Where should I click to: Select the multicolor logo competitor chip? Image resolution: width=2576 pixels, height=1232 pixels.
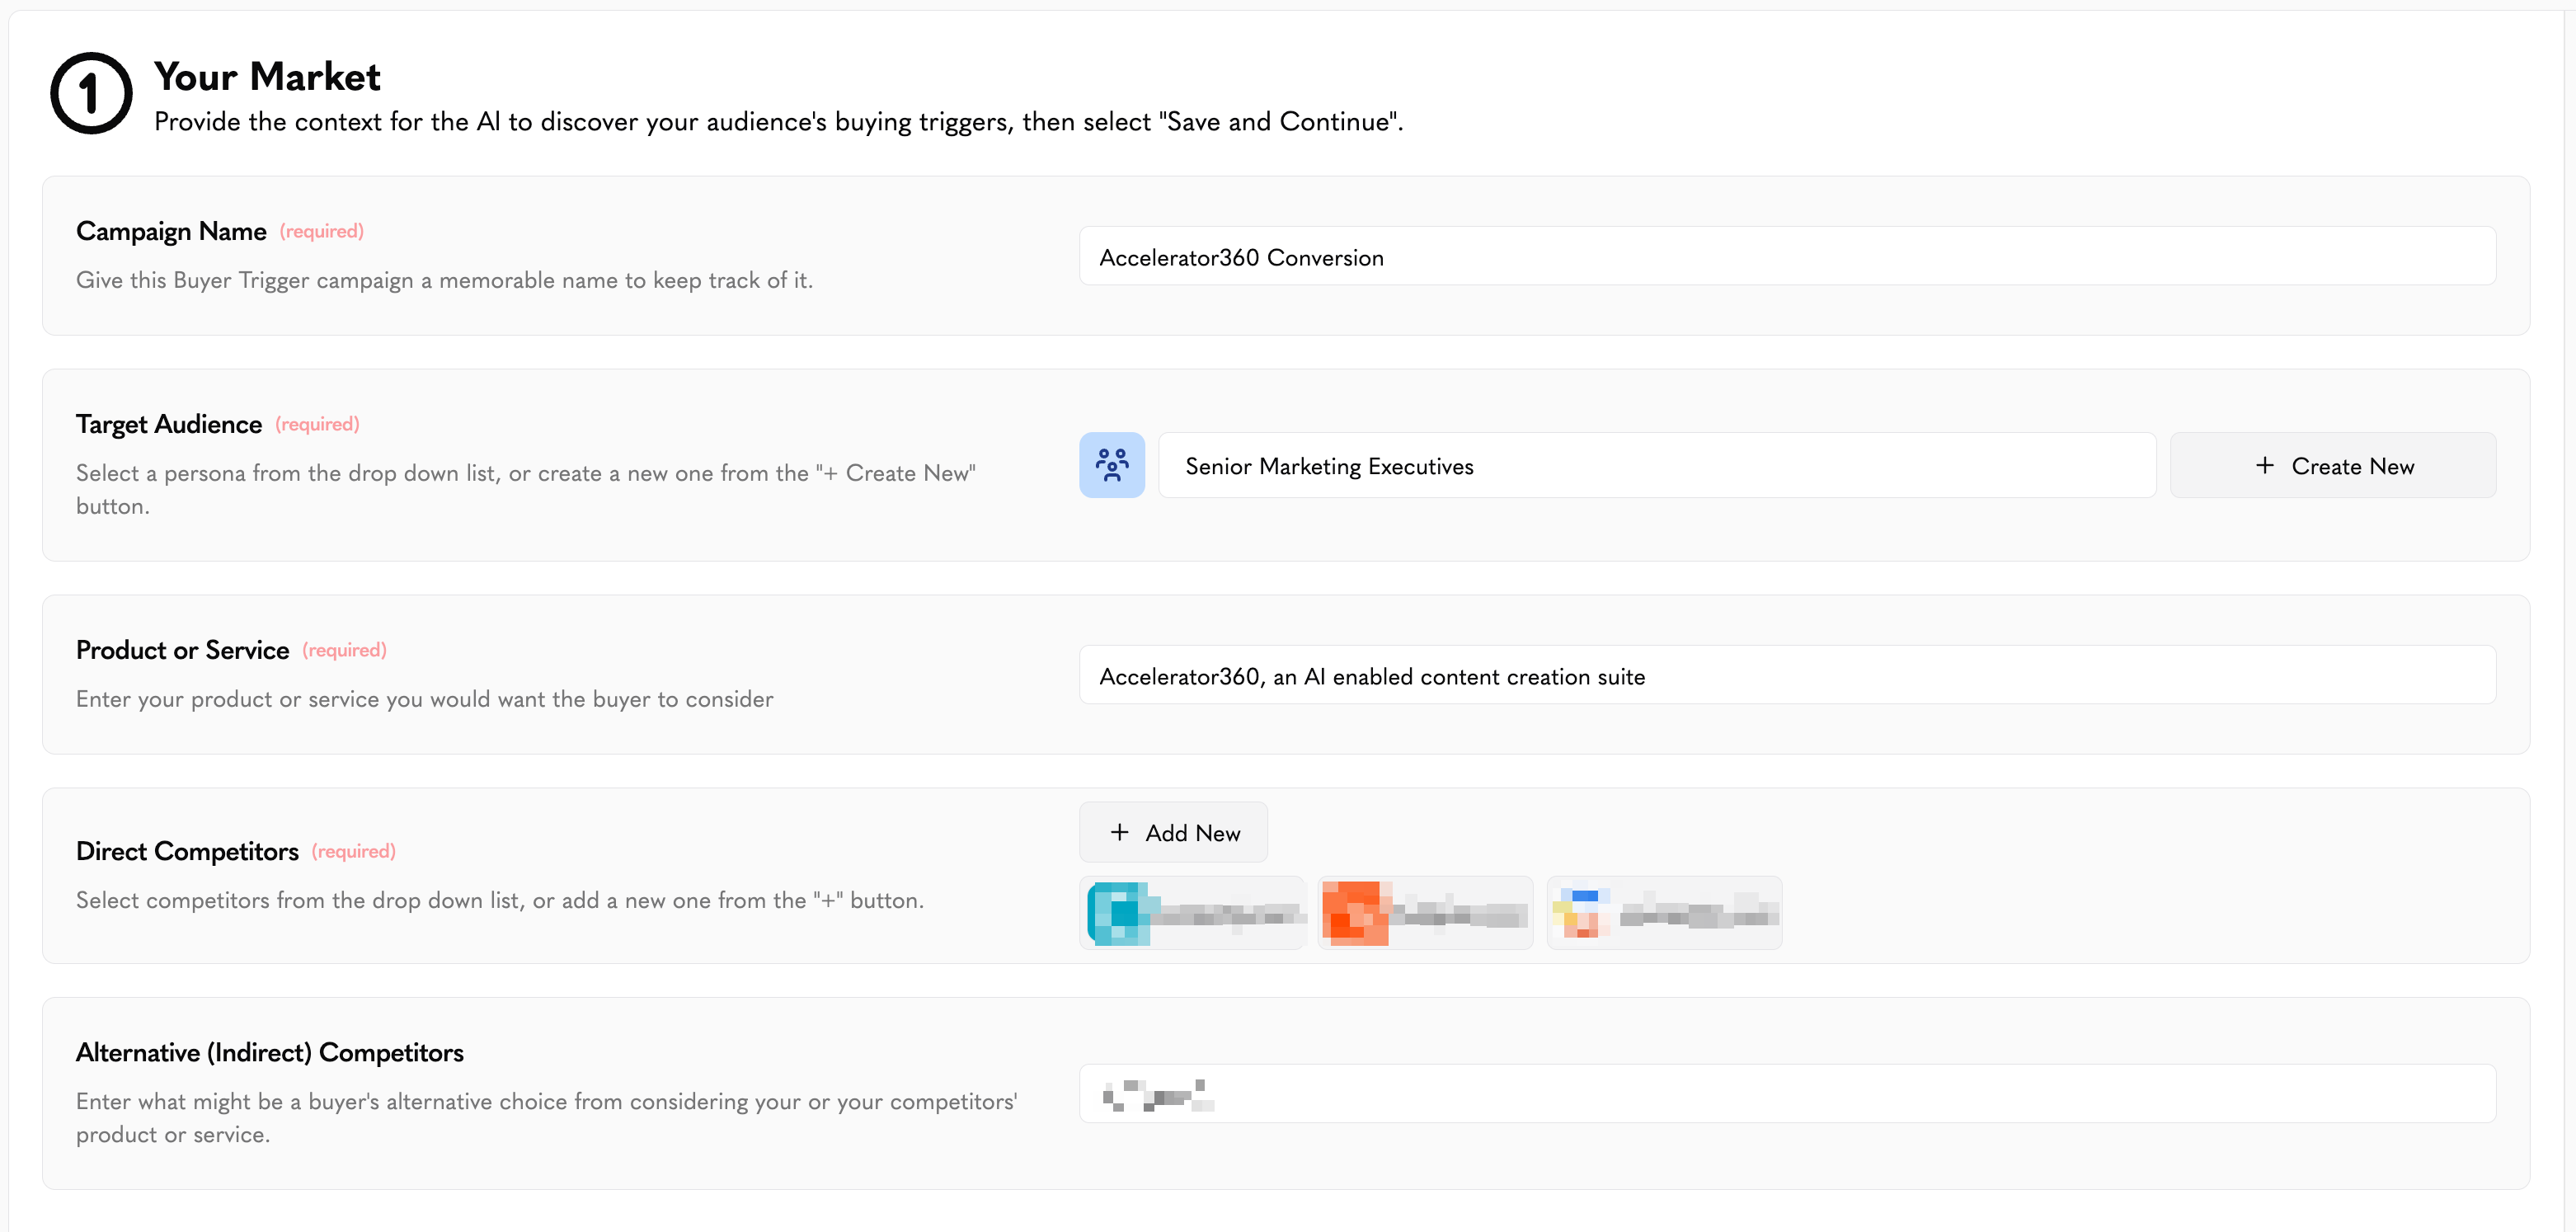tap(1664, 913)
